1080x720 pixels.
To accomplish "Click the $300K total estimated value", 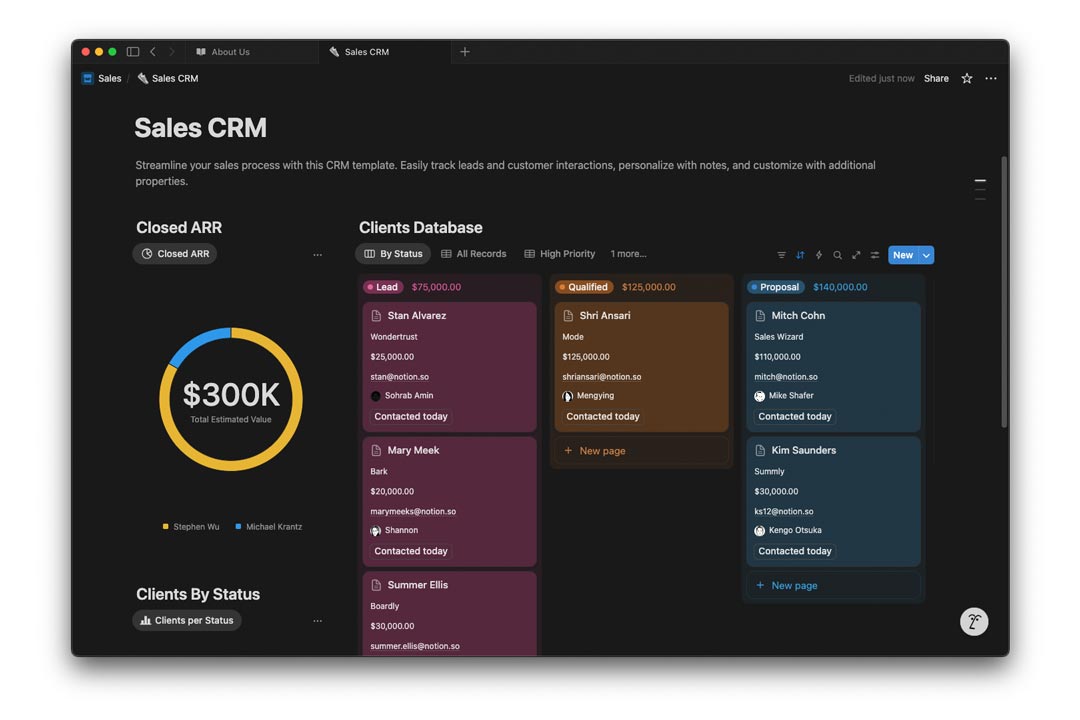I will pos(231,395).
